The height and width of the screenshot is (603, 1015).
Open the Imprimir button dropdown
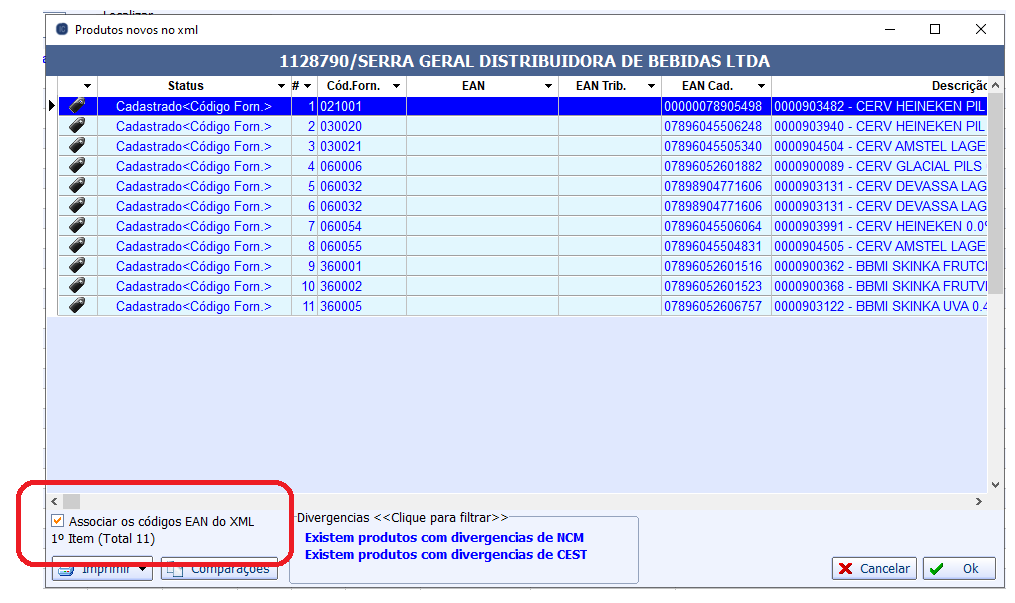(142, 569)
